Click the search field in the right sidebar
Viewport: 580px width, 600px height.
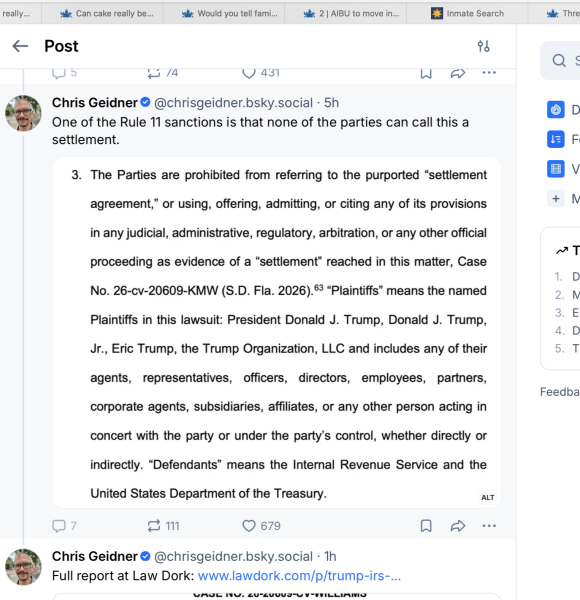pyautogui.click(x=560, y=60)
